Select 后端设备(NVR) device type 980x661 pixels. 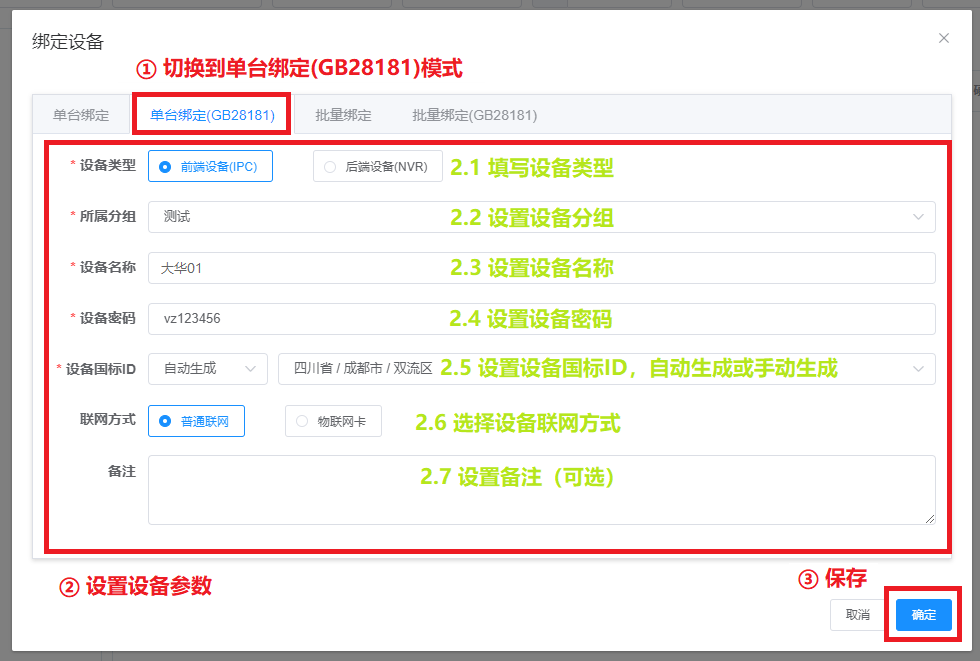point(378,166)
